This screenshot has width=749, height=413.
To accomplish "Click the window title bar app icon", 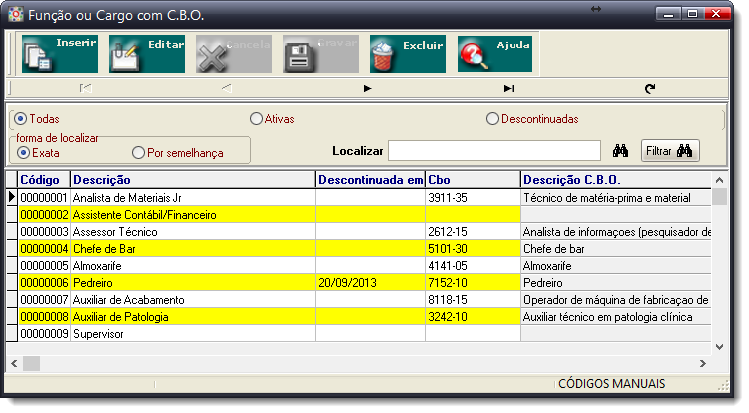I will pos(16,14).
